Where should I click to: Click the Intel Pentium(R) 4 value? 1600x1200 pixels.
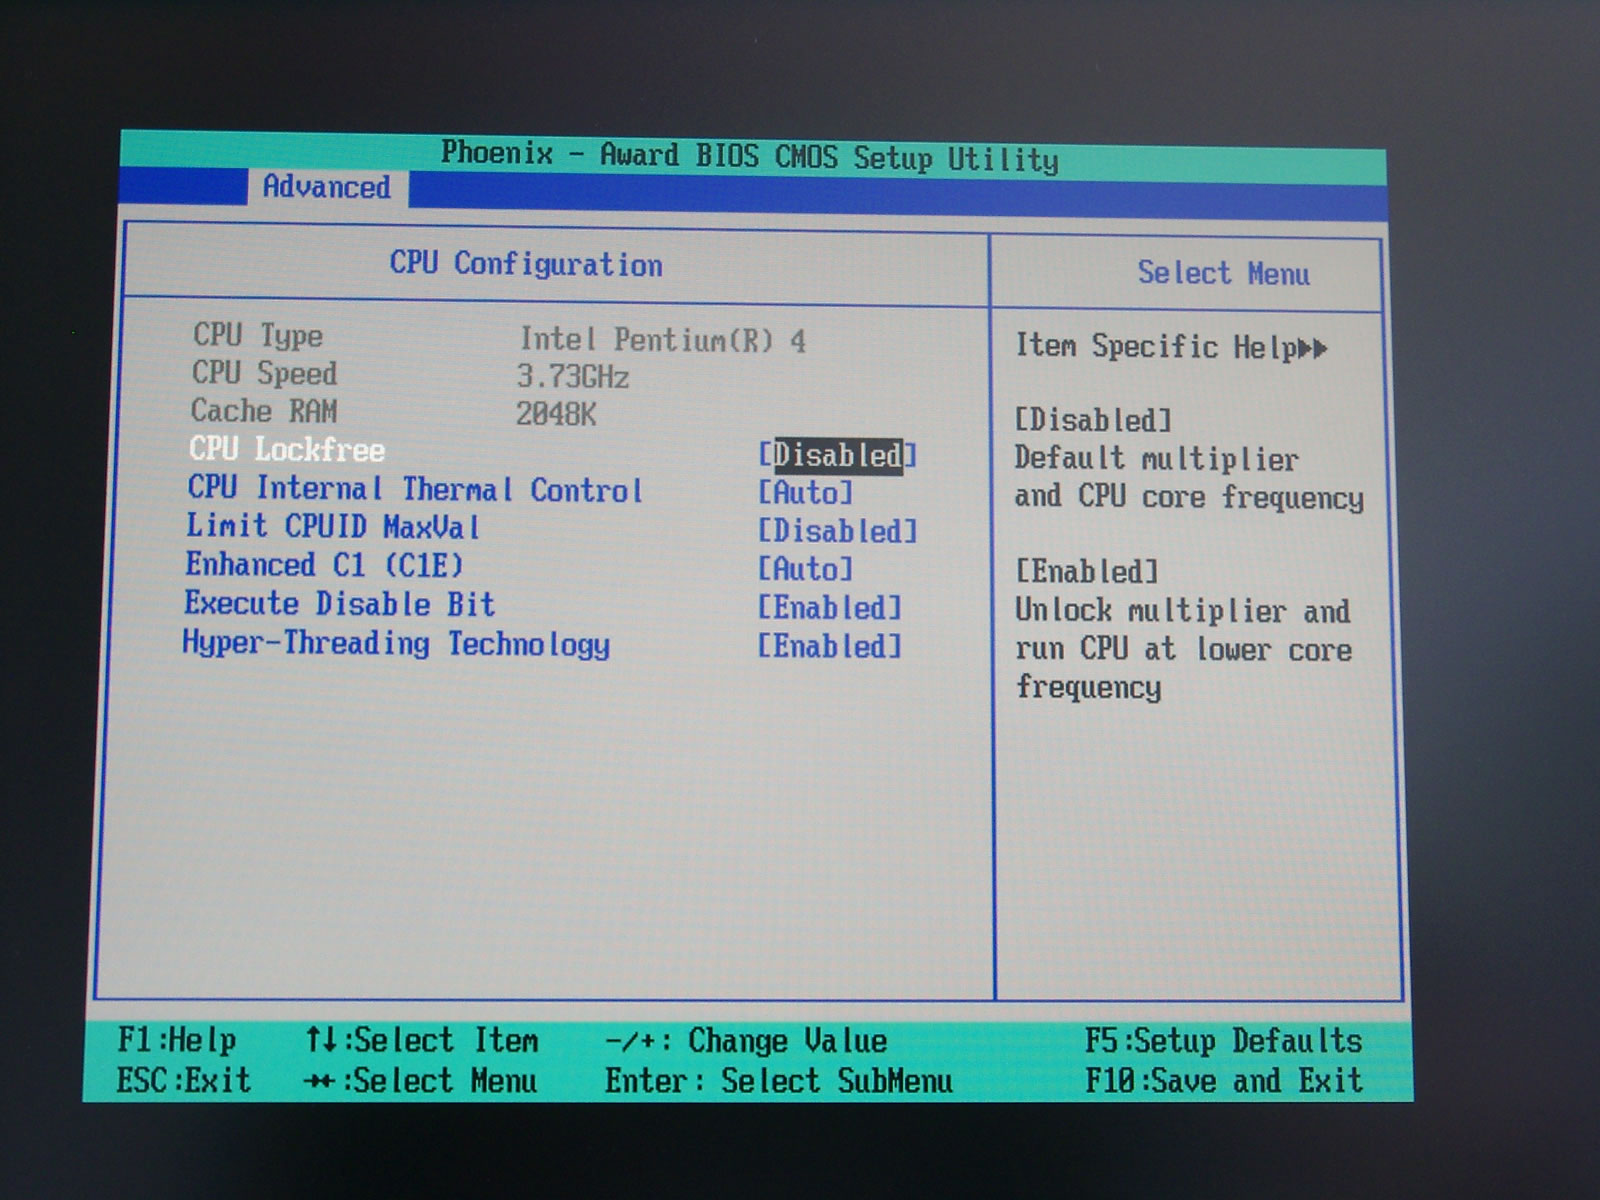pyautogui.click(x=662, y=340)
